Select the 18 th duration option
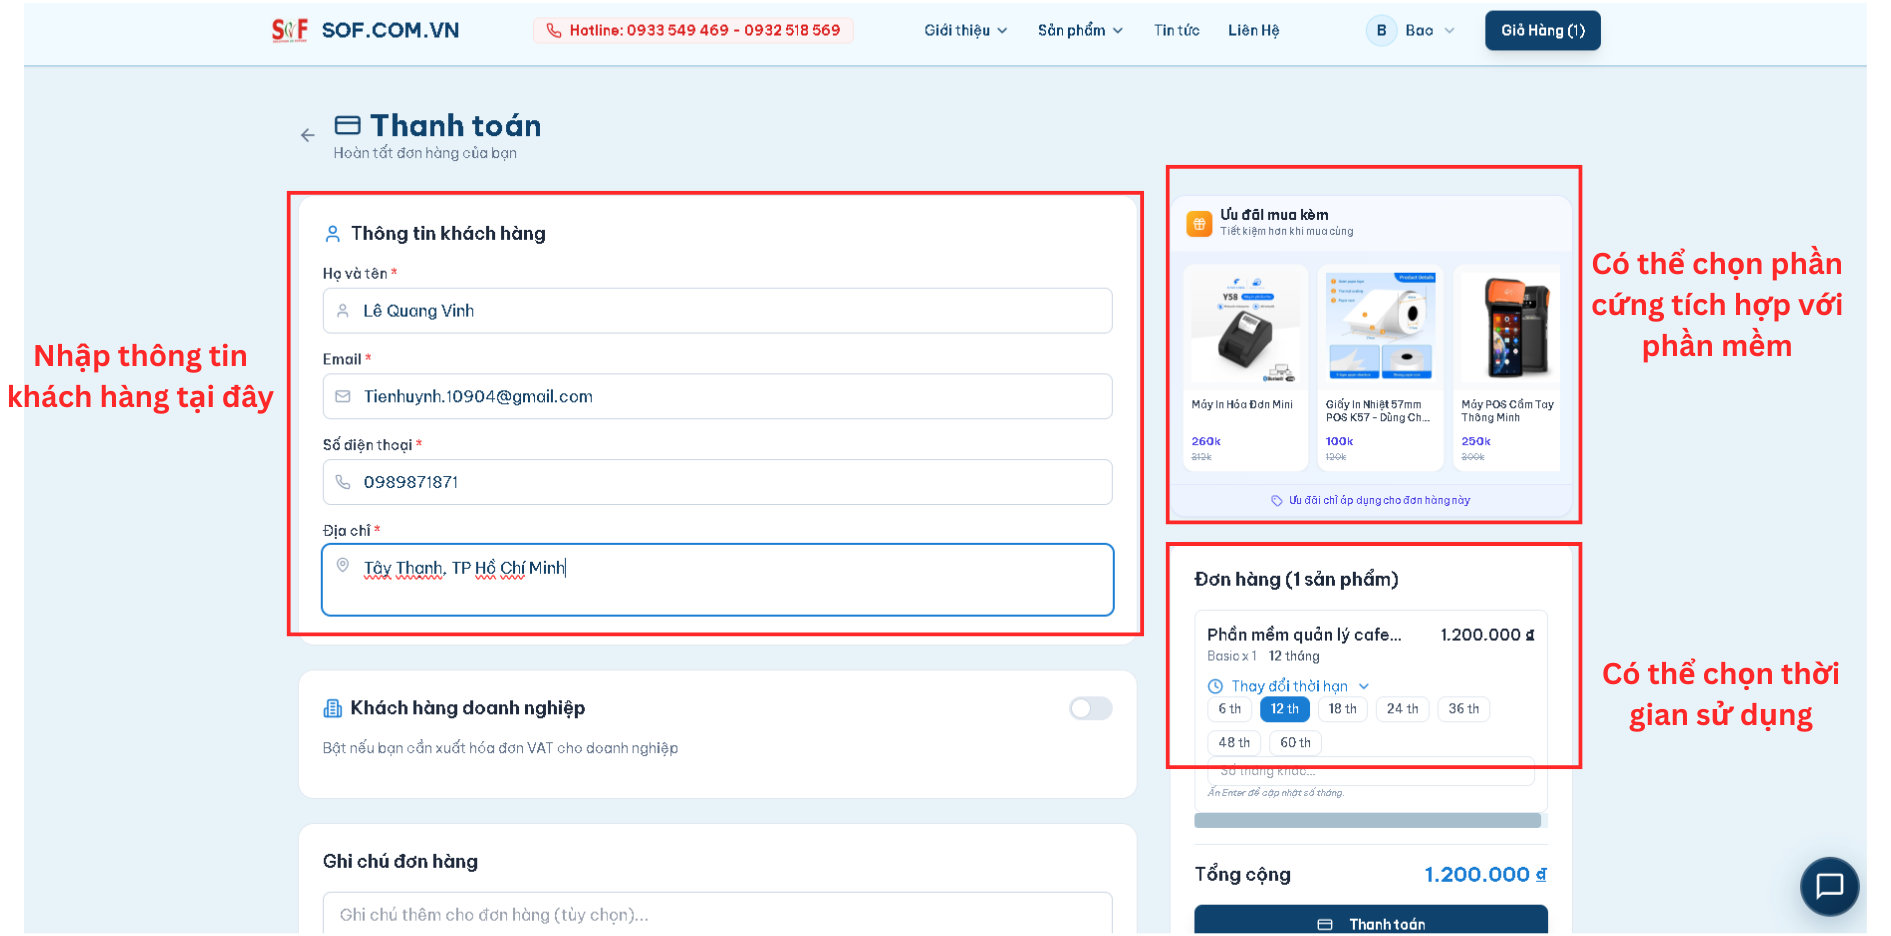The image size is (1891, 936). pyautogui.click(x=1342, y=709)
